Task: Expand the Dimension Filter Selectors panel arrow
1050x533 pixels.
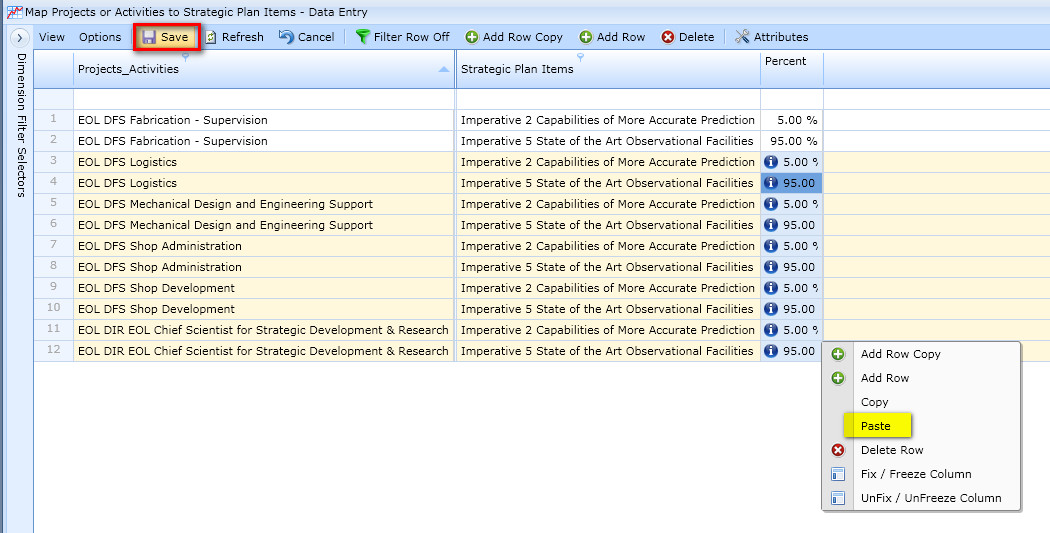Action: 20,37
